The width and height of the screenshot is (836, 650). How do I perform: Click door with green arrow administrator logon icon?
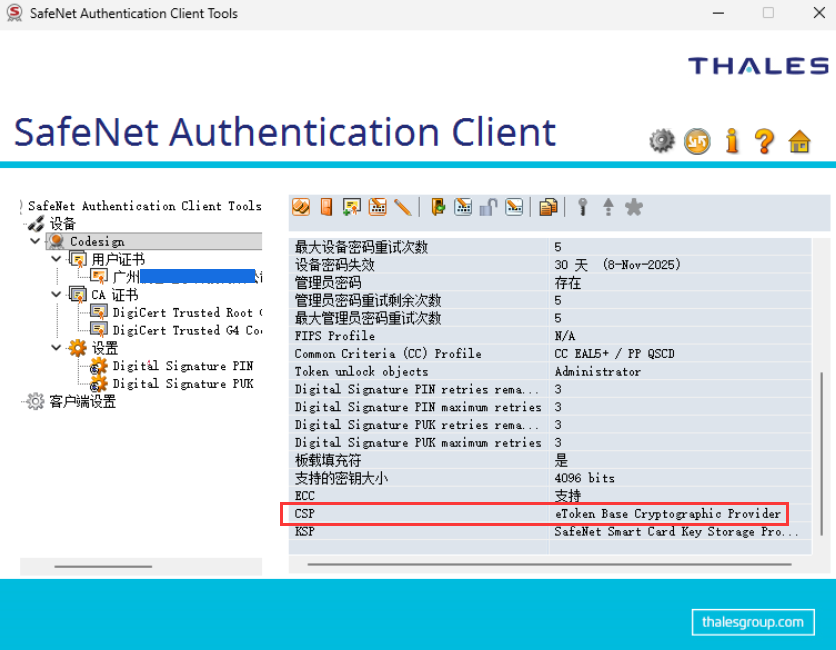438,207
